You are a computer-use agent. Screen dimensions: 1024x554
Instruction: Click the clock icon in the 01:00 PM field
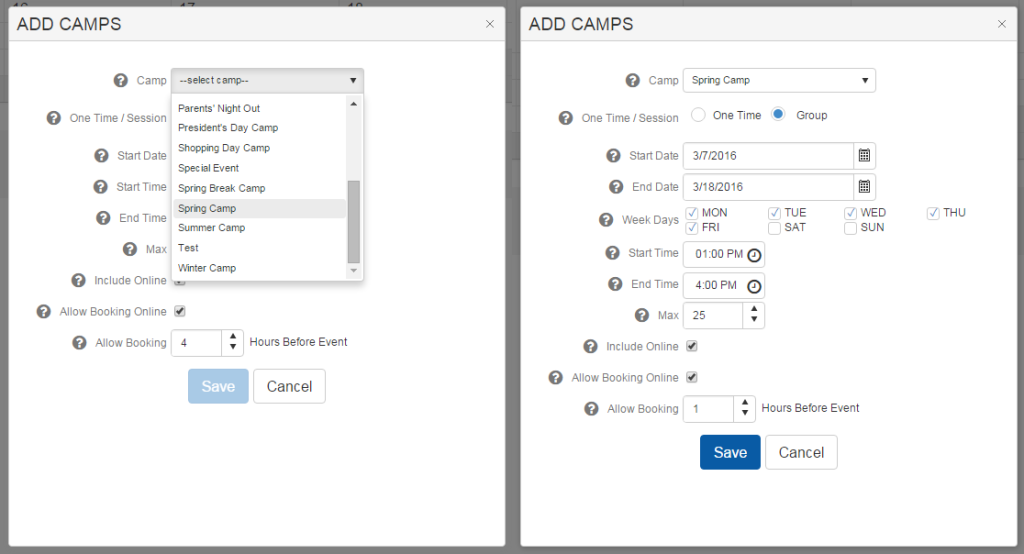(x=754, y=254)
